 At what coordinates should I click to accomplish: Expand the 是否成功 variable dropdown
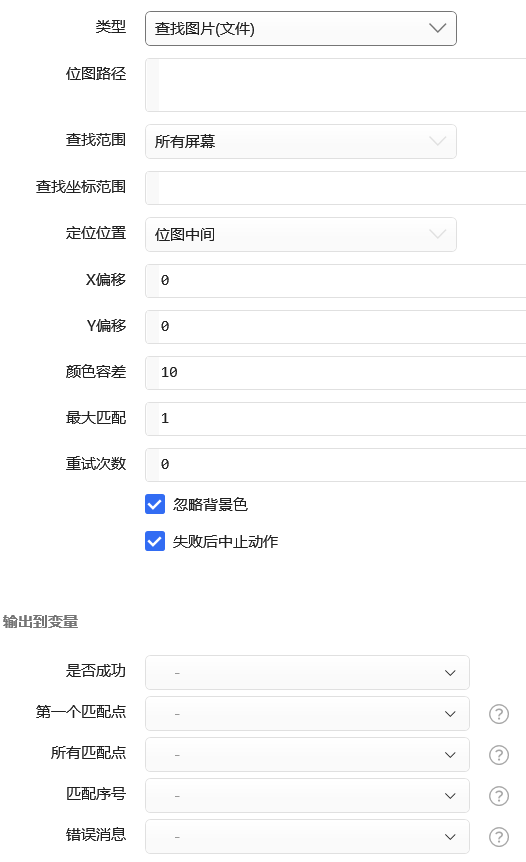307,672
